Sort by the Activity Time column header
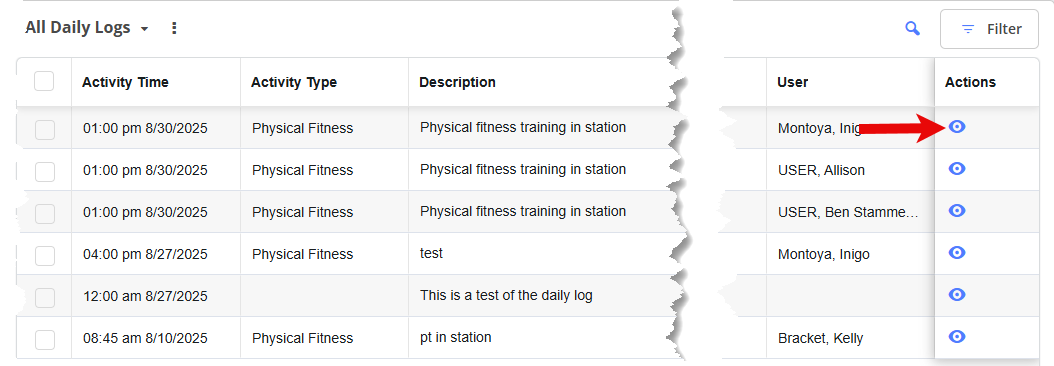The height and width of the screenshot is (366, 1054). point(125,82)
